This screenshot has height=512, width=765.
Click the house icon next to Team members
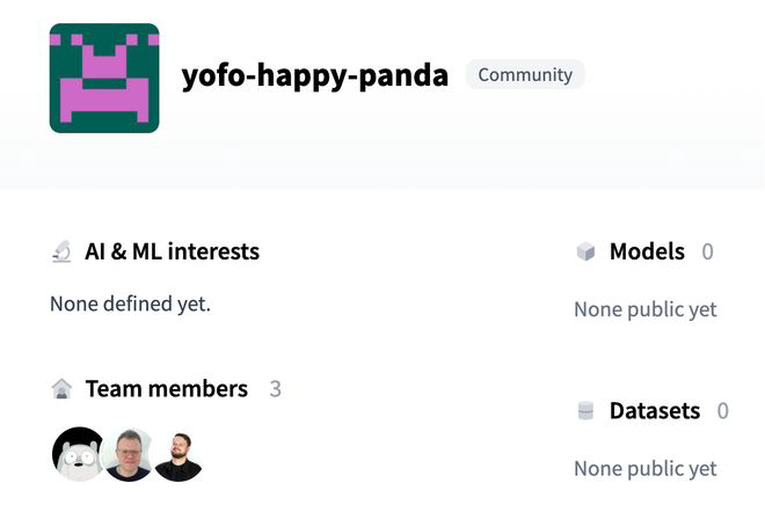pos(61,389)
